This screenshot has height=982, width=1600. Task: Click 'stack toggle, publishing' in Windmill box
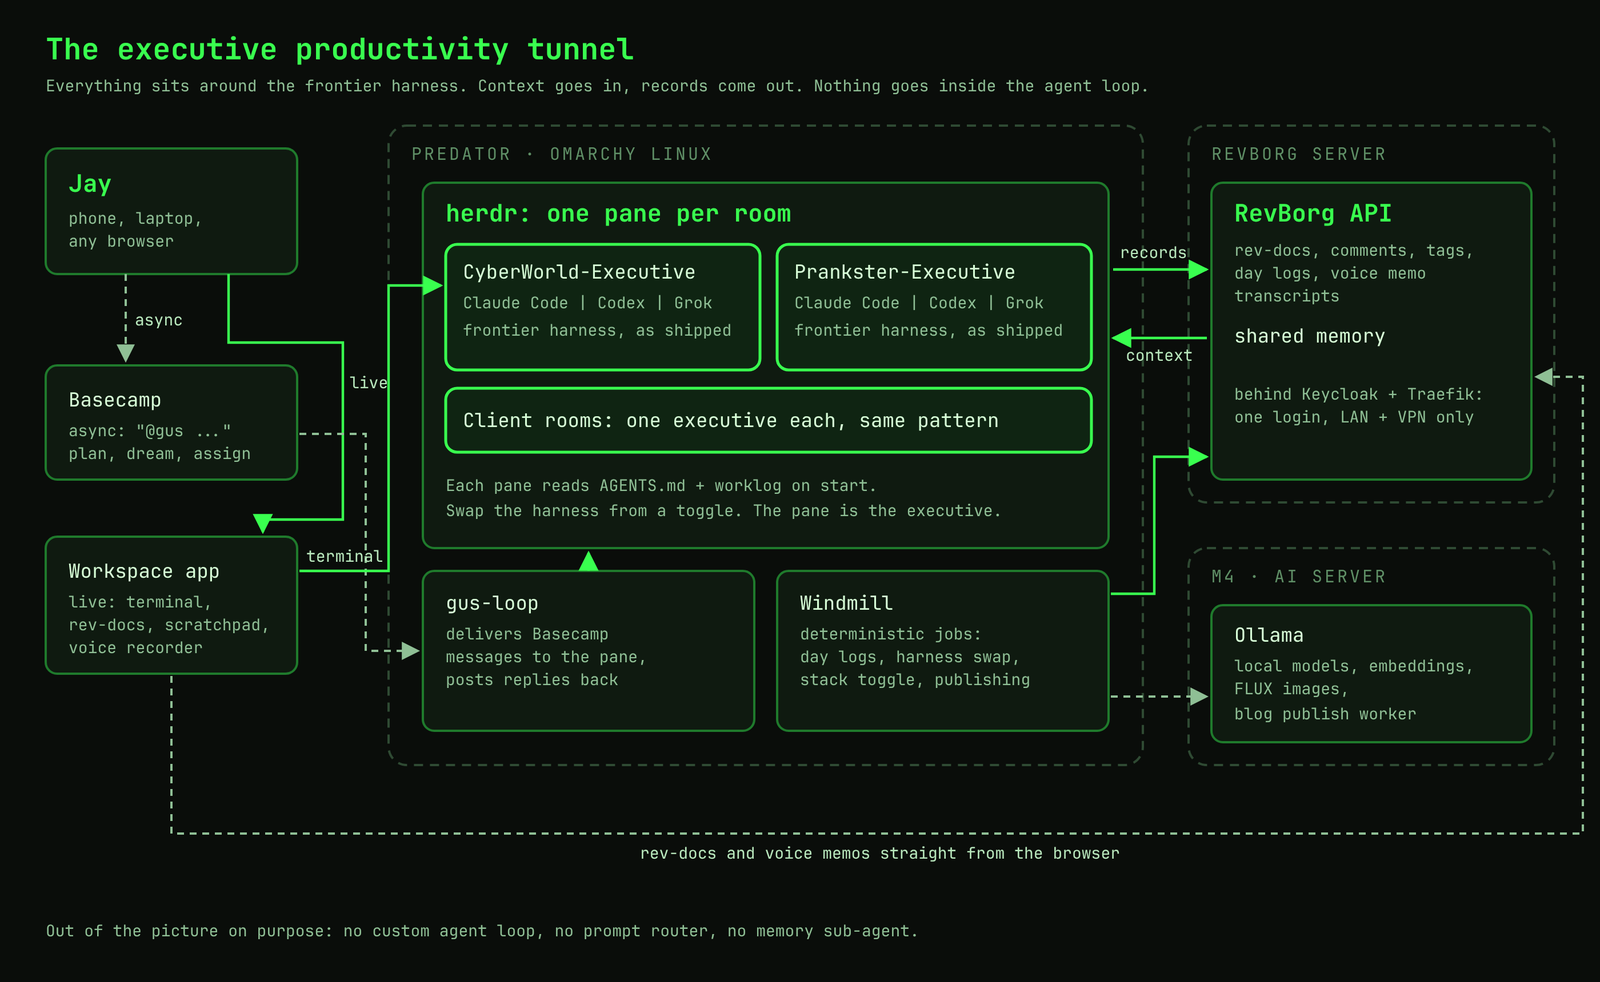tap(915, 680)
